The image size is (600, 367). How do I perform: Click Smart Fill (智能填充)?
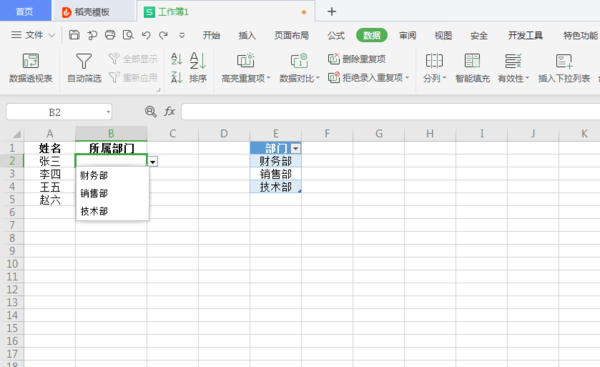[472, 68]
